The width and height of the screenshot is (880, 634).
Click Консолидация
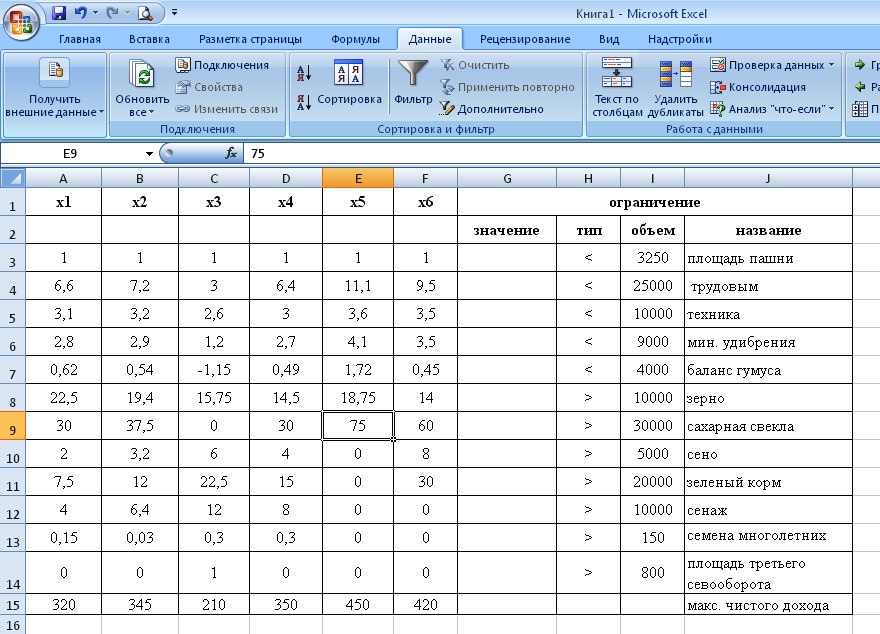coord(758,87)
